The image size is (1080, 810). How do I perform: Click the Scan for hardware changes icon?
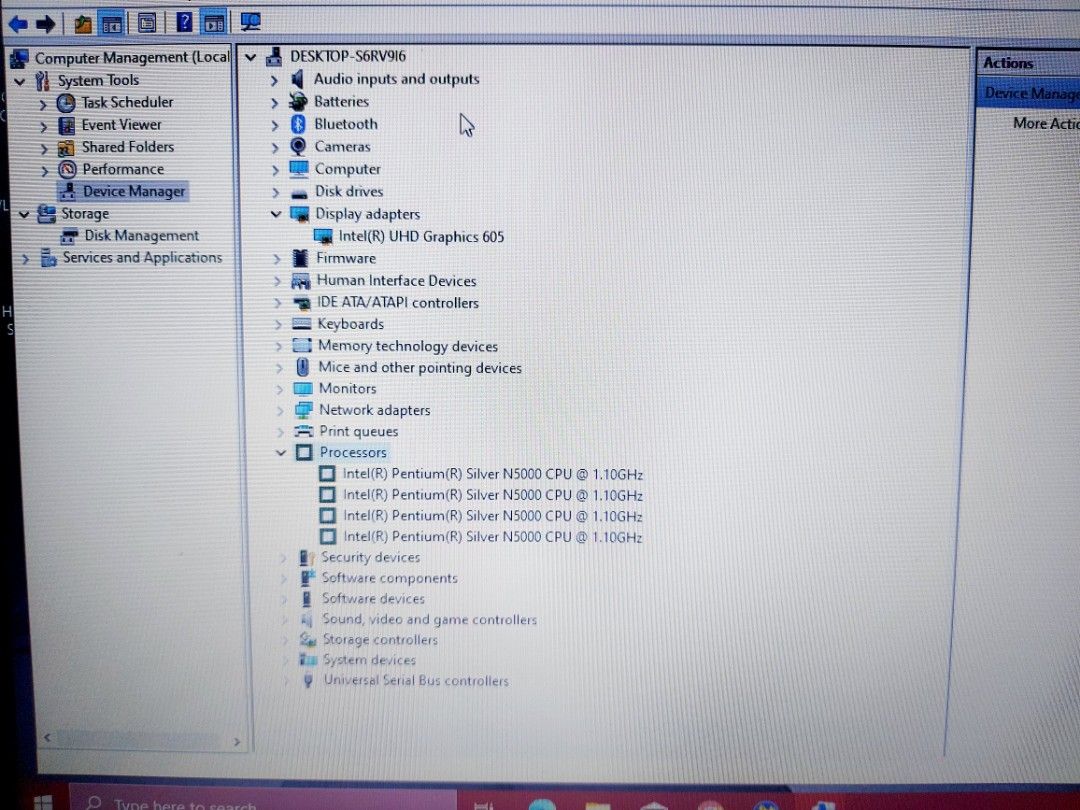click(248, 22)
